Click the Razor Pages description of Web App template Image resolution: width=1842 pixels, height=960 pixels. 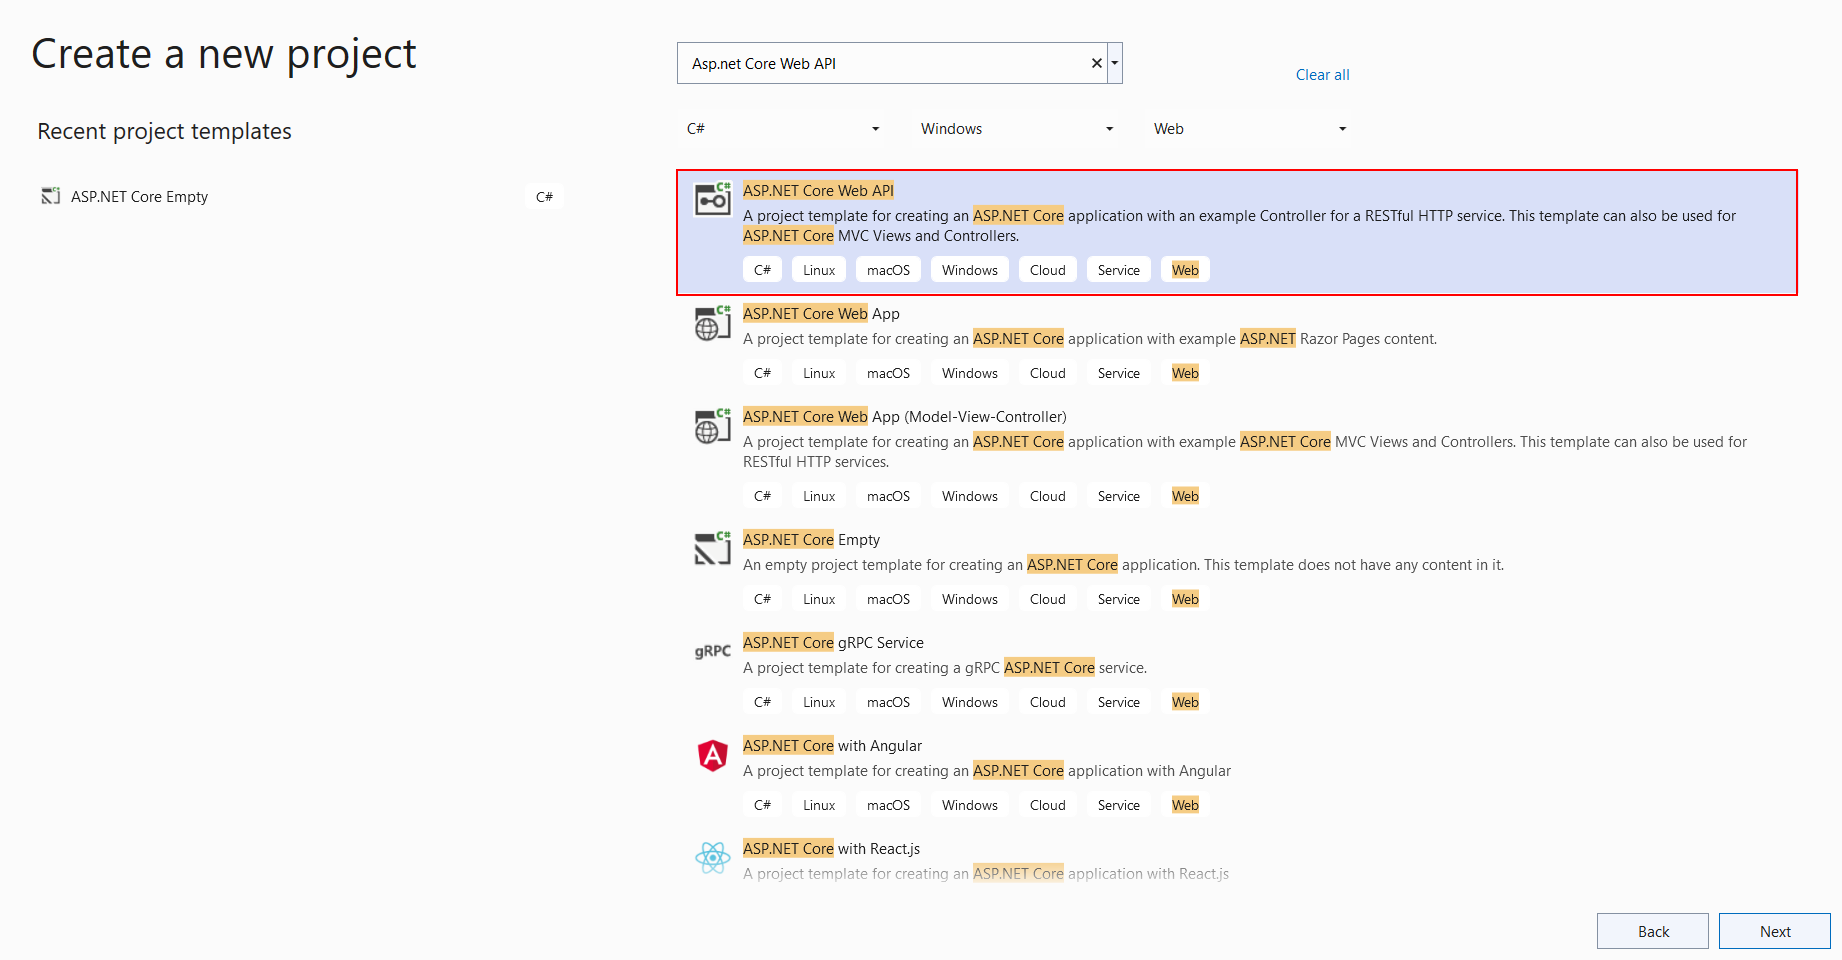click(x=1090, y=339)
